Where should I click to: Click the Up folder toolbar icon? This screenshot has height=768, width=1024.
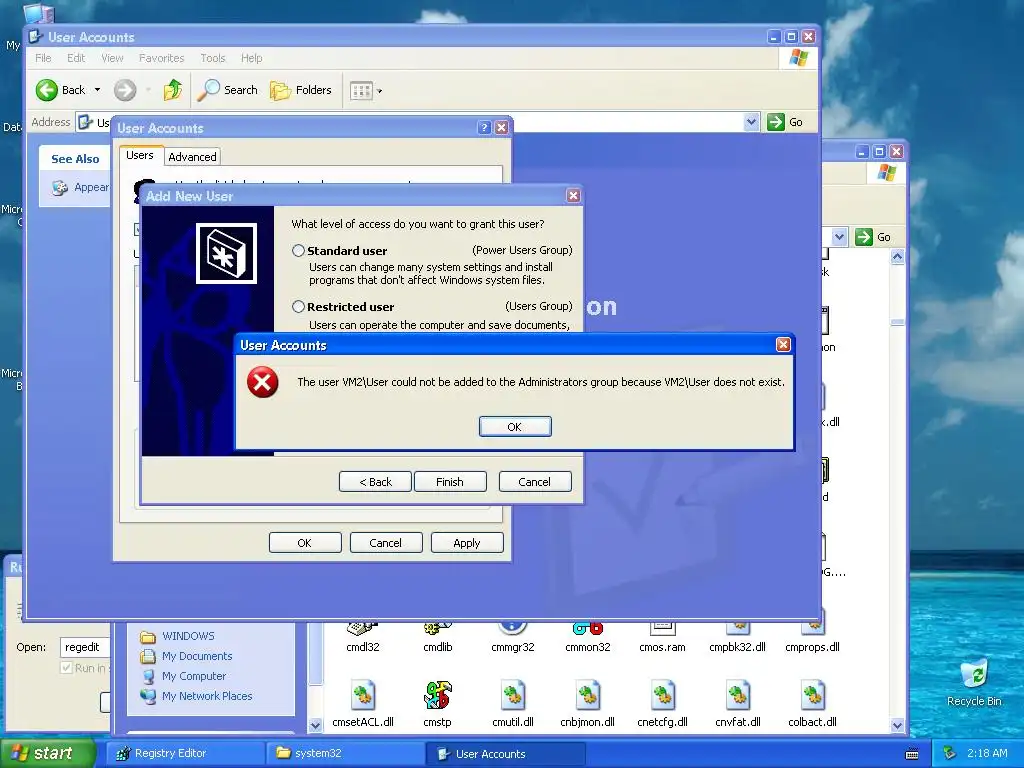[x=173, y=90]
